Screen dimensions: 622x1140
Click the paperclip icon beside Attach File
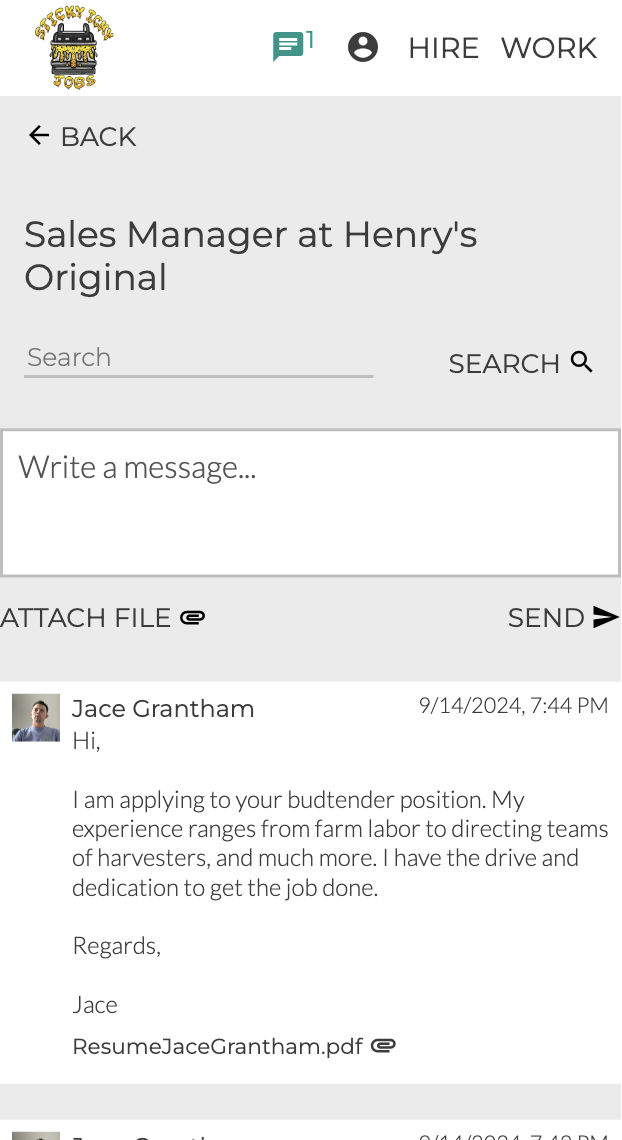tap(193, 618)
